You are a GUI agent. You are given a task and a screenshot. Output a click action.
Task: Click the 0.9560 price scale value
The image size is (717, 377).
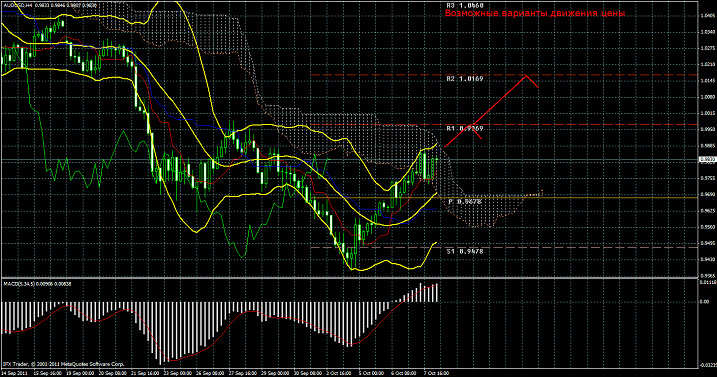708,227
